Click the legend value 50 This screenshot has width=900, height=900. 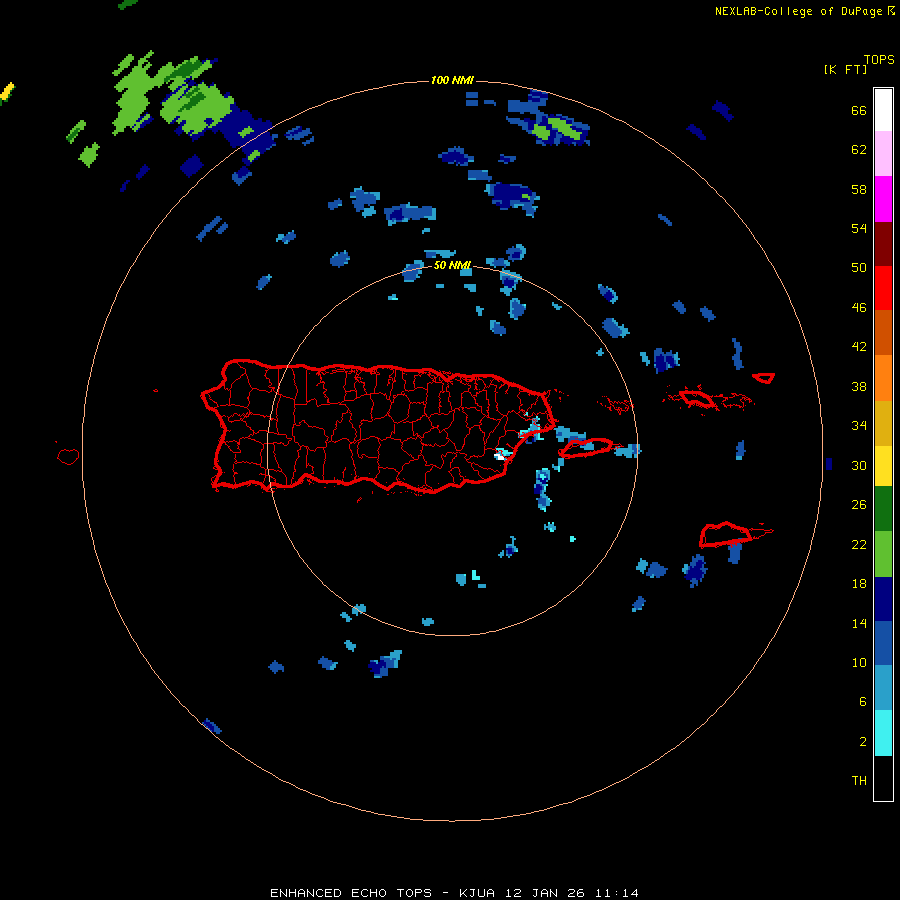[x=859, y=268]
